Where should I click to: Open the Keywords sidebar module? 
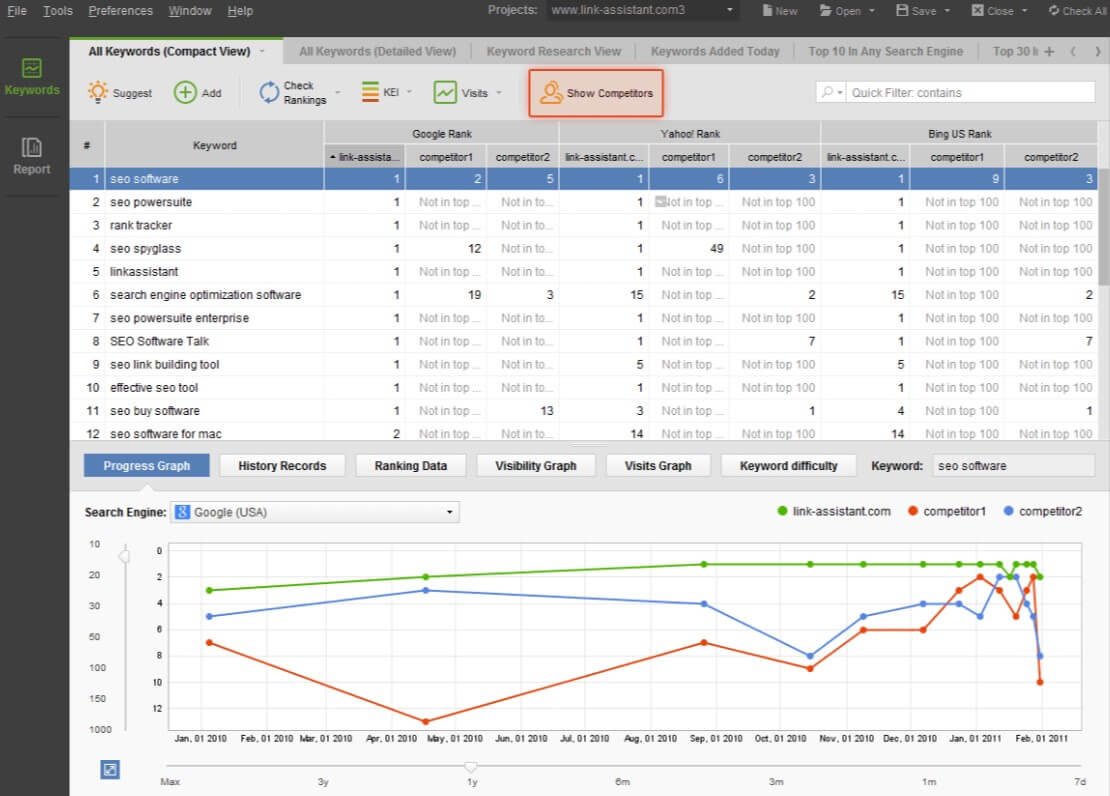tap(32, 76)
